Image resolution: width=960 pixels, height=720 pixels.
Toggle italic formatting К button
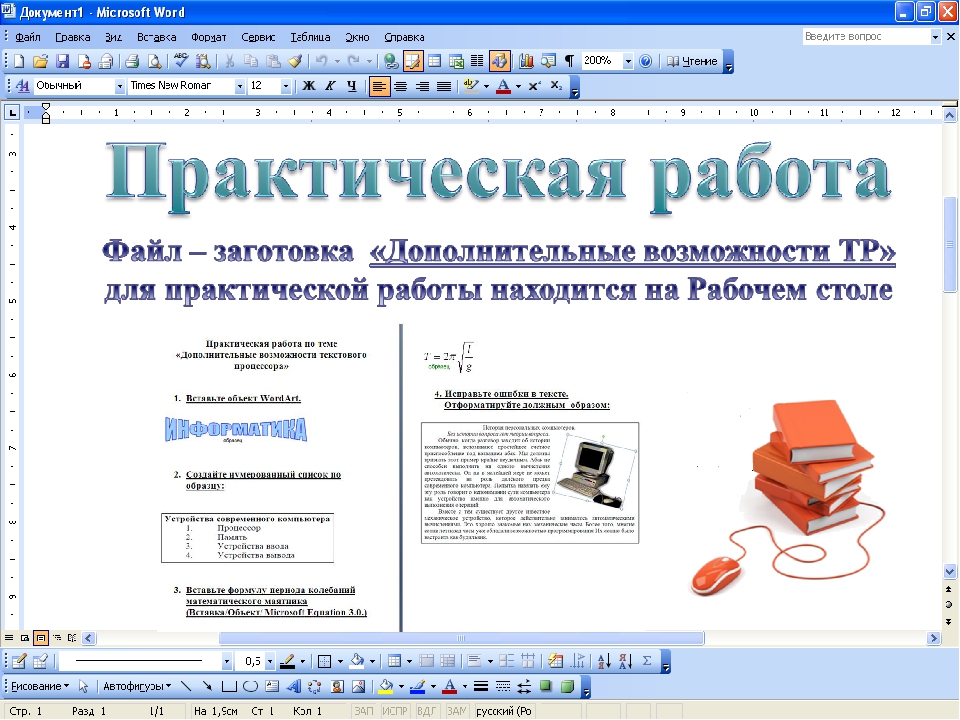[331, 86]
